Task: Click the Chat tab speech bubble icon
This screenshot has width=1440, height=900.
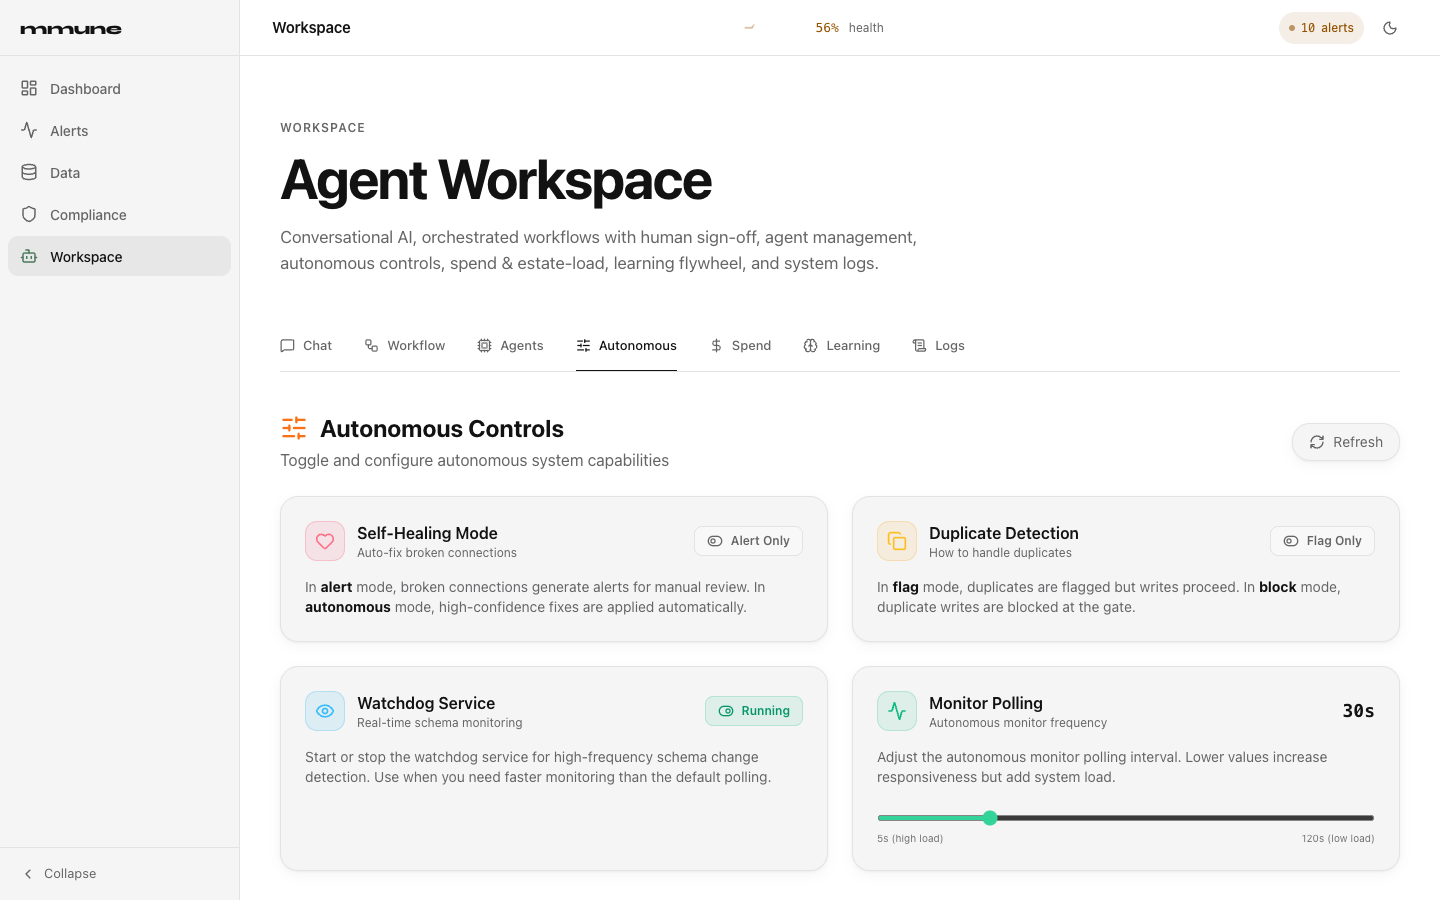Action: 287,346
